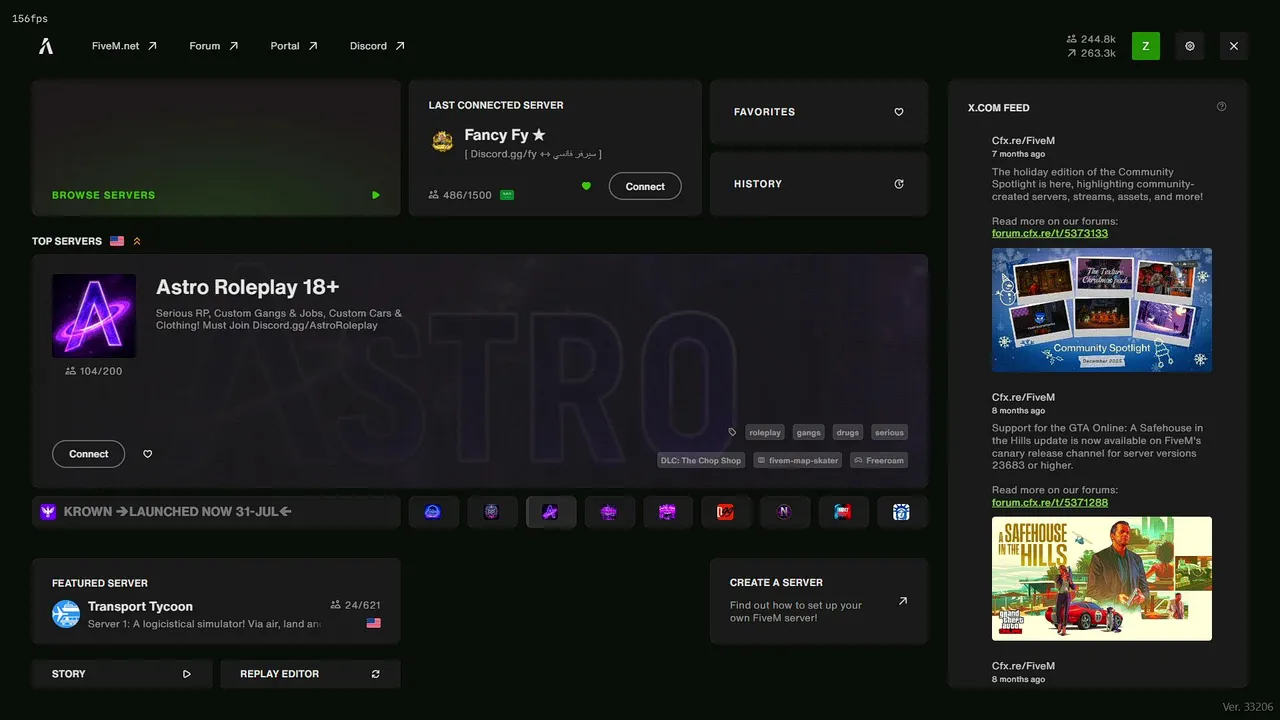Image resolution: width=1280 pixels, height=720 pixels.
Task: Launch Story mode
Action: pos(122,674)
